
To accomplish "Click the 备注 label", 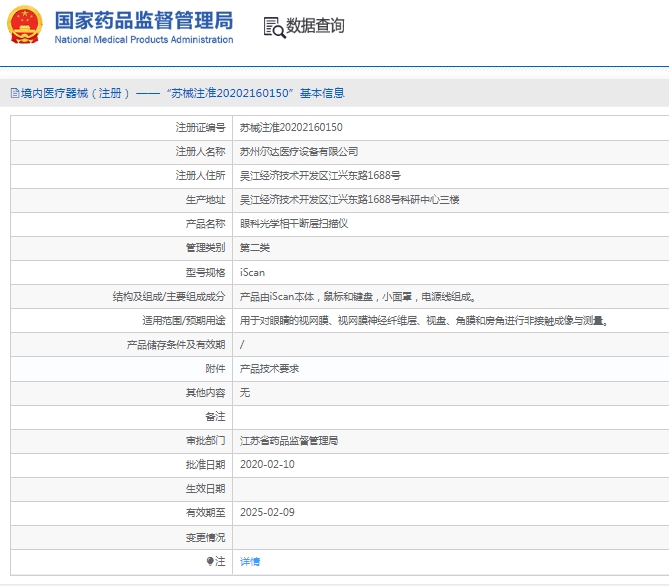I will point(215,416).
